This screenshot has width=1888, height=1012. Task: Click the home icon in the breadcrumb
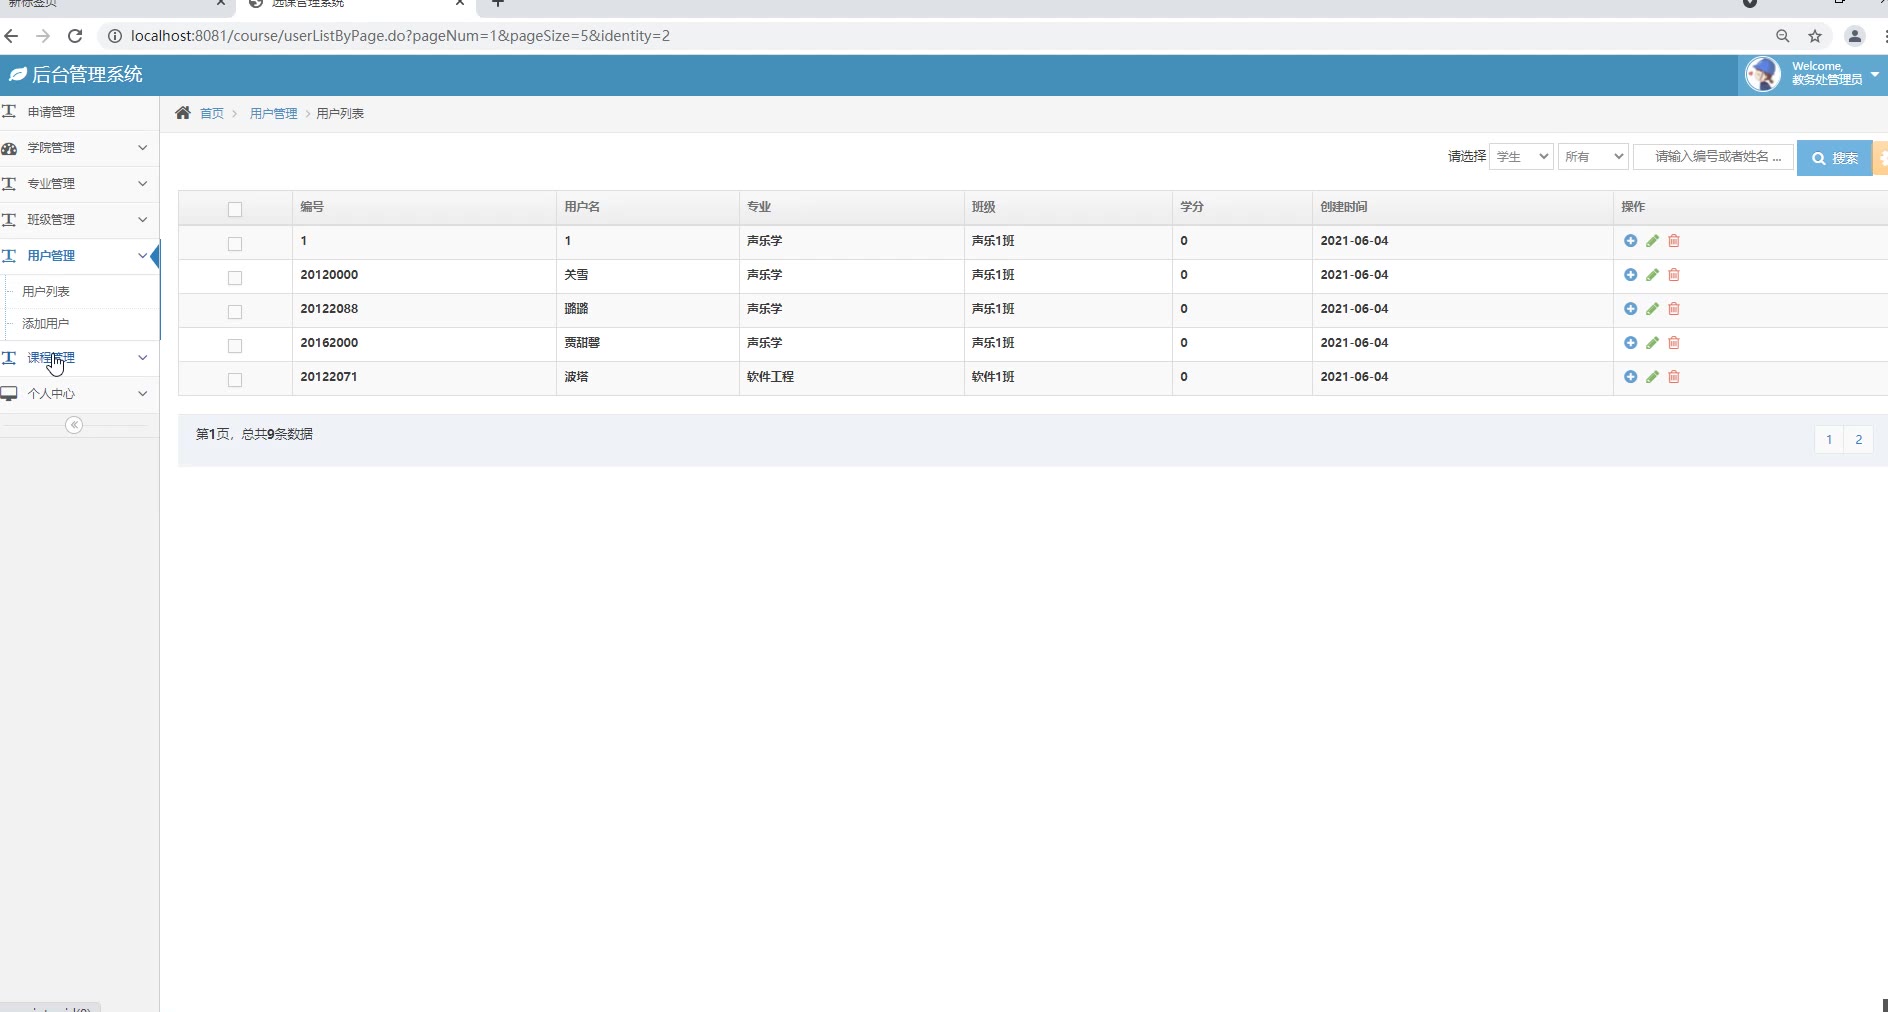pos(183,113)
